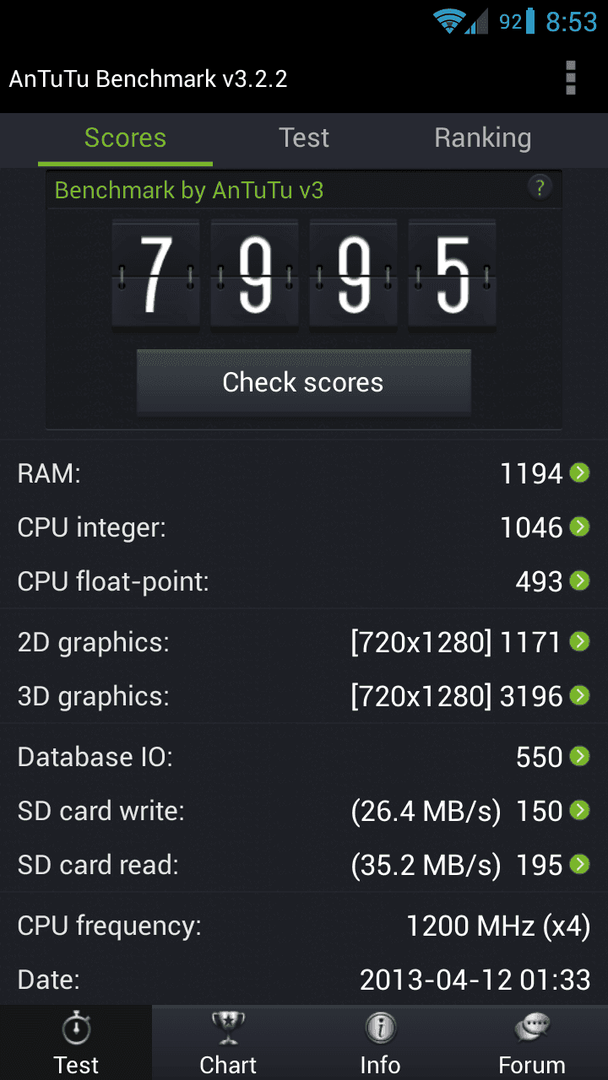Expand the CPU float-point score arrow
This screenshot has height=1080, width=608.
pos(580,581)
